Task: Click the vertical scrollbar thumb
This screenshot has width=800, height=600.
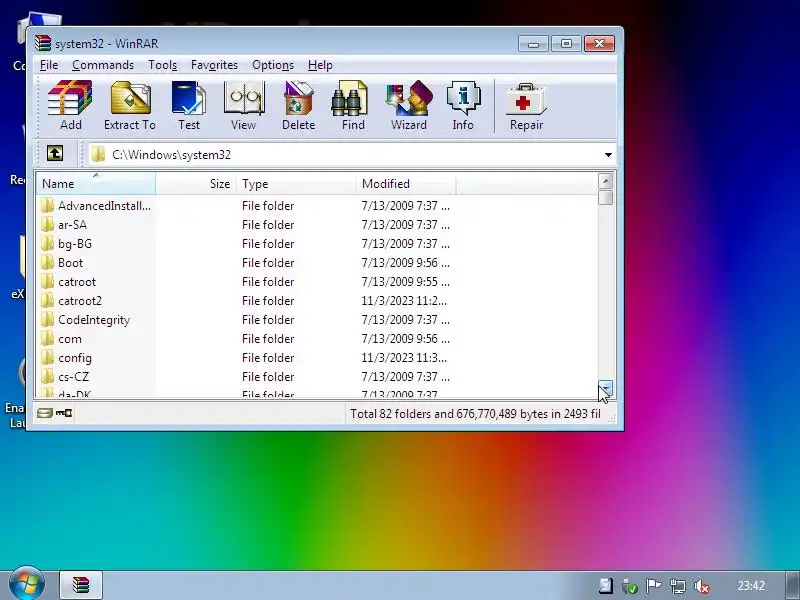Action: [606, 197]
